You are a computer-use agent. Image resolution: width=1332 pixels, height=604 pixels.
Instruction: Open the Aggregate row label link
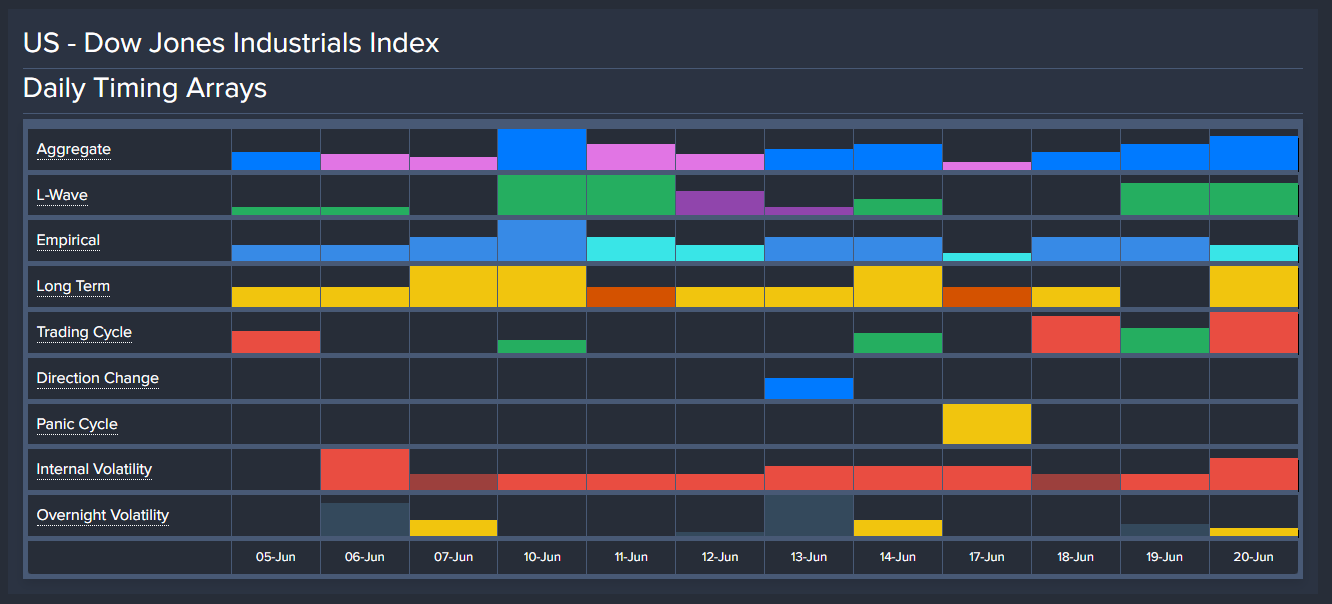73,150
